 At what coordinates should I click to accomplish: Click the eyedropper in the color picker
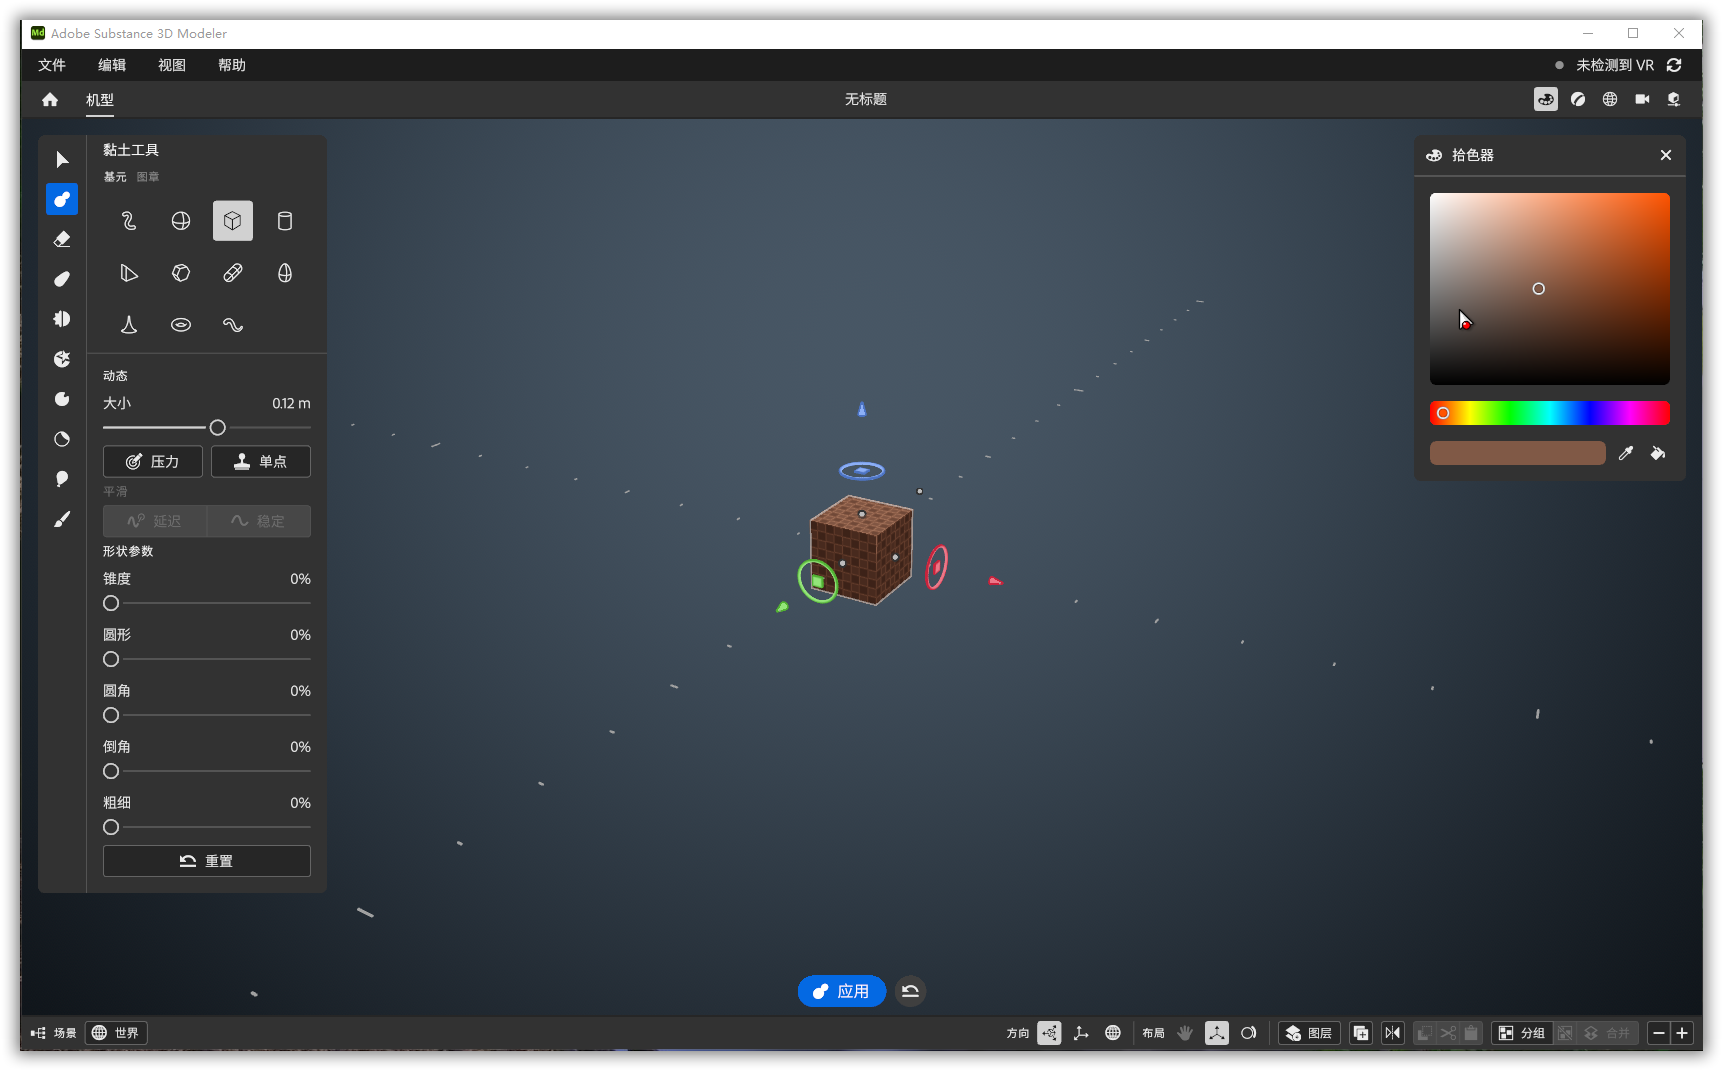click(1626, 453)
